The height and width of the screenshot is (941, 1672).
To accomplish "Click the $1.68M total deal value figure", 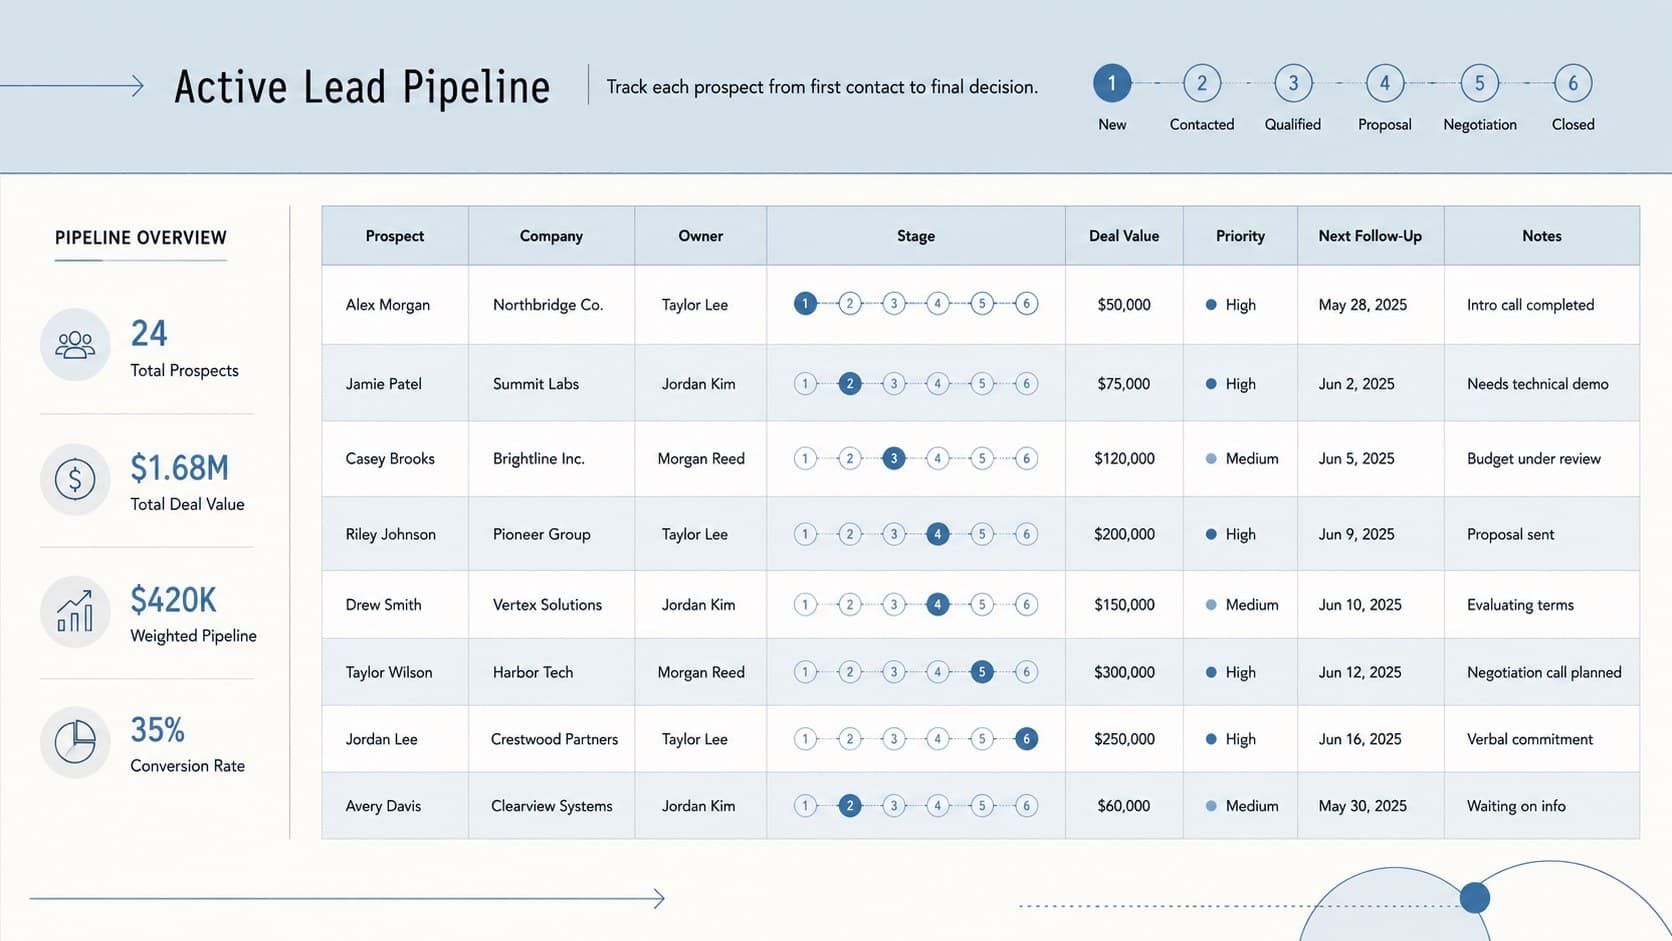I will pyautogui.click(x=180, y=467).
